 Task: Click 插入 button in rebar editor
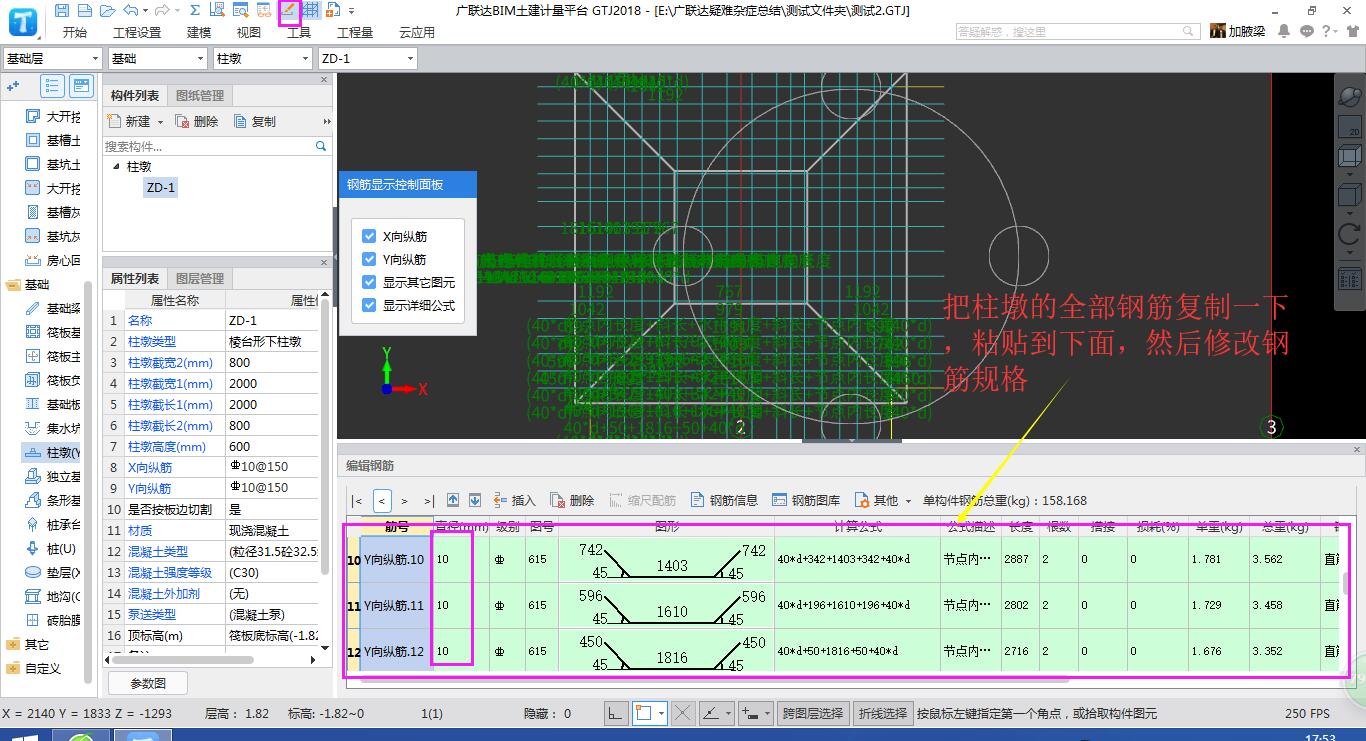click(514, 500)
